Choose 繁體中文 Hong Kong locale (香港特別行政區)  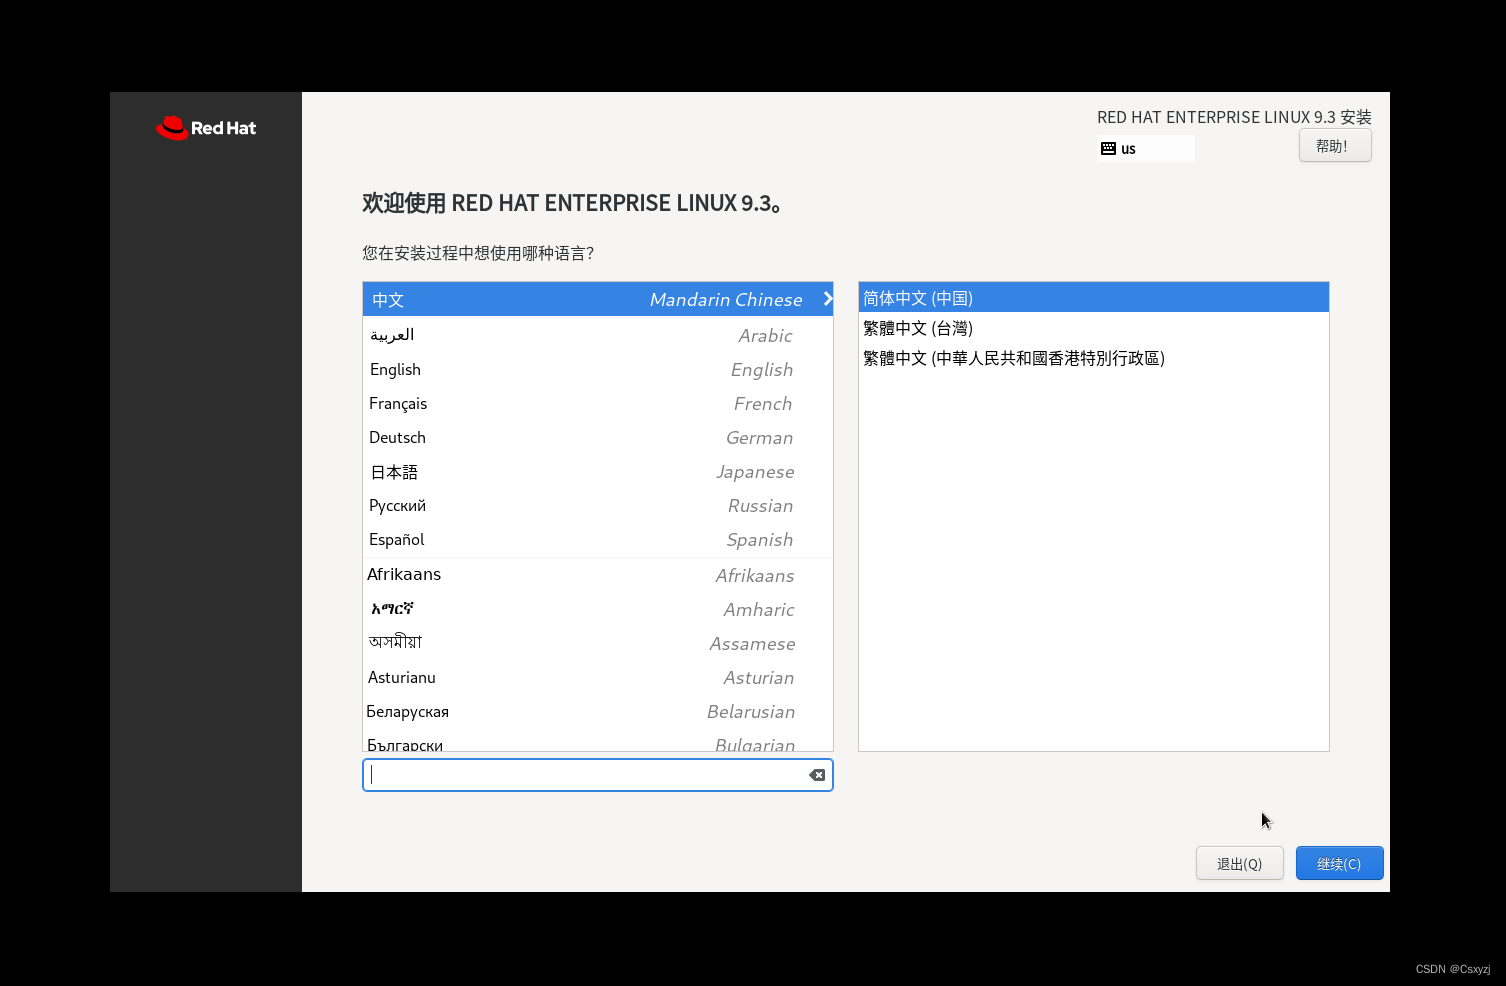[1094, 358]
